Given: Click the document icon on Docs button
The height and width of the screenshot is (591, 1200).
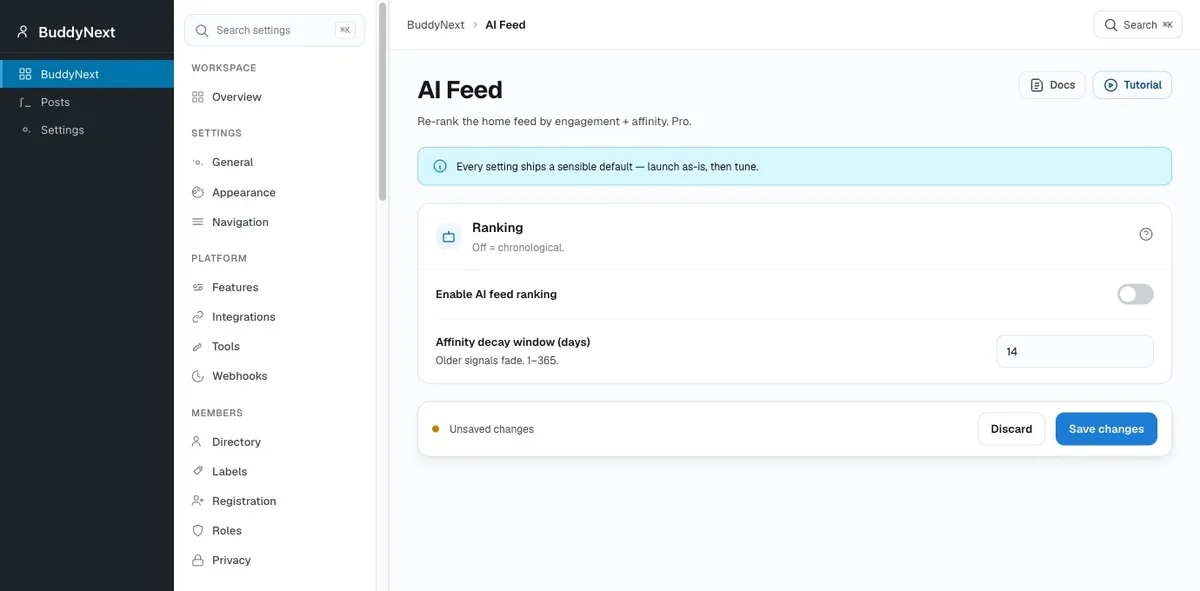Looking at the screenshot, I should [x=1037, y=85].
